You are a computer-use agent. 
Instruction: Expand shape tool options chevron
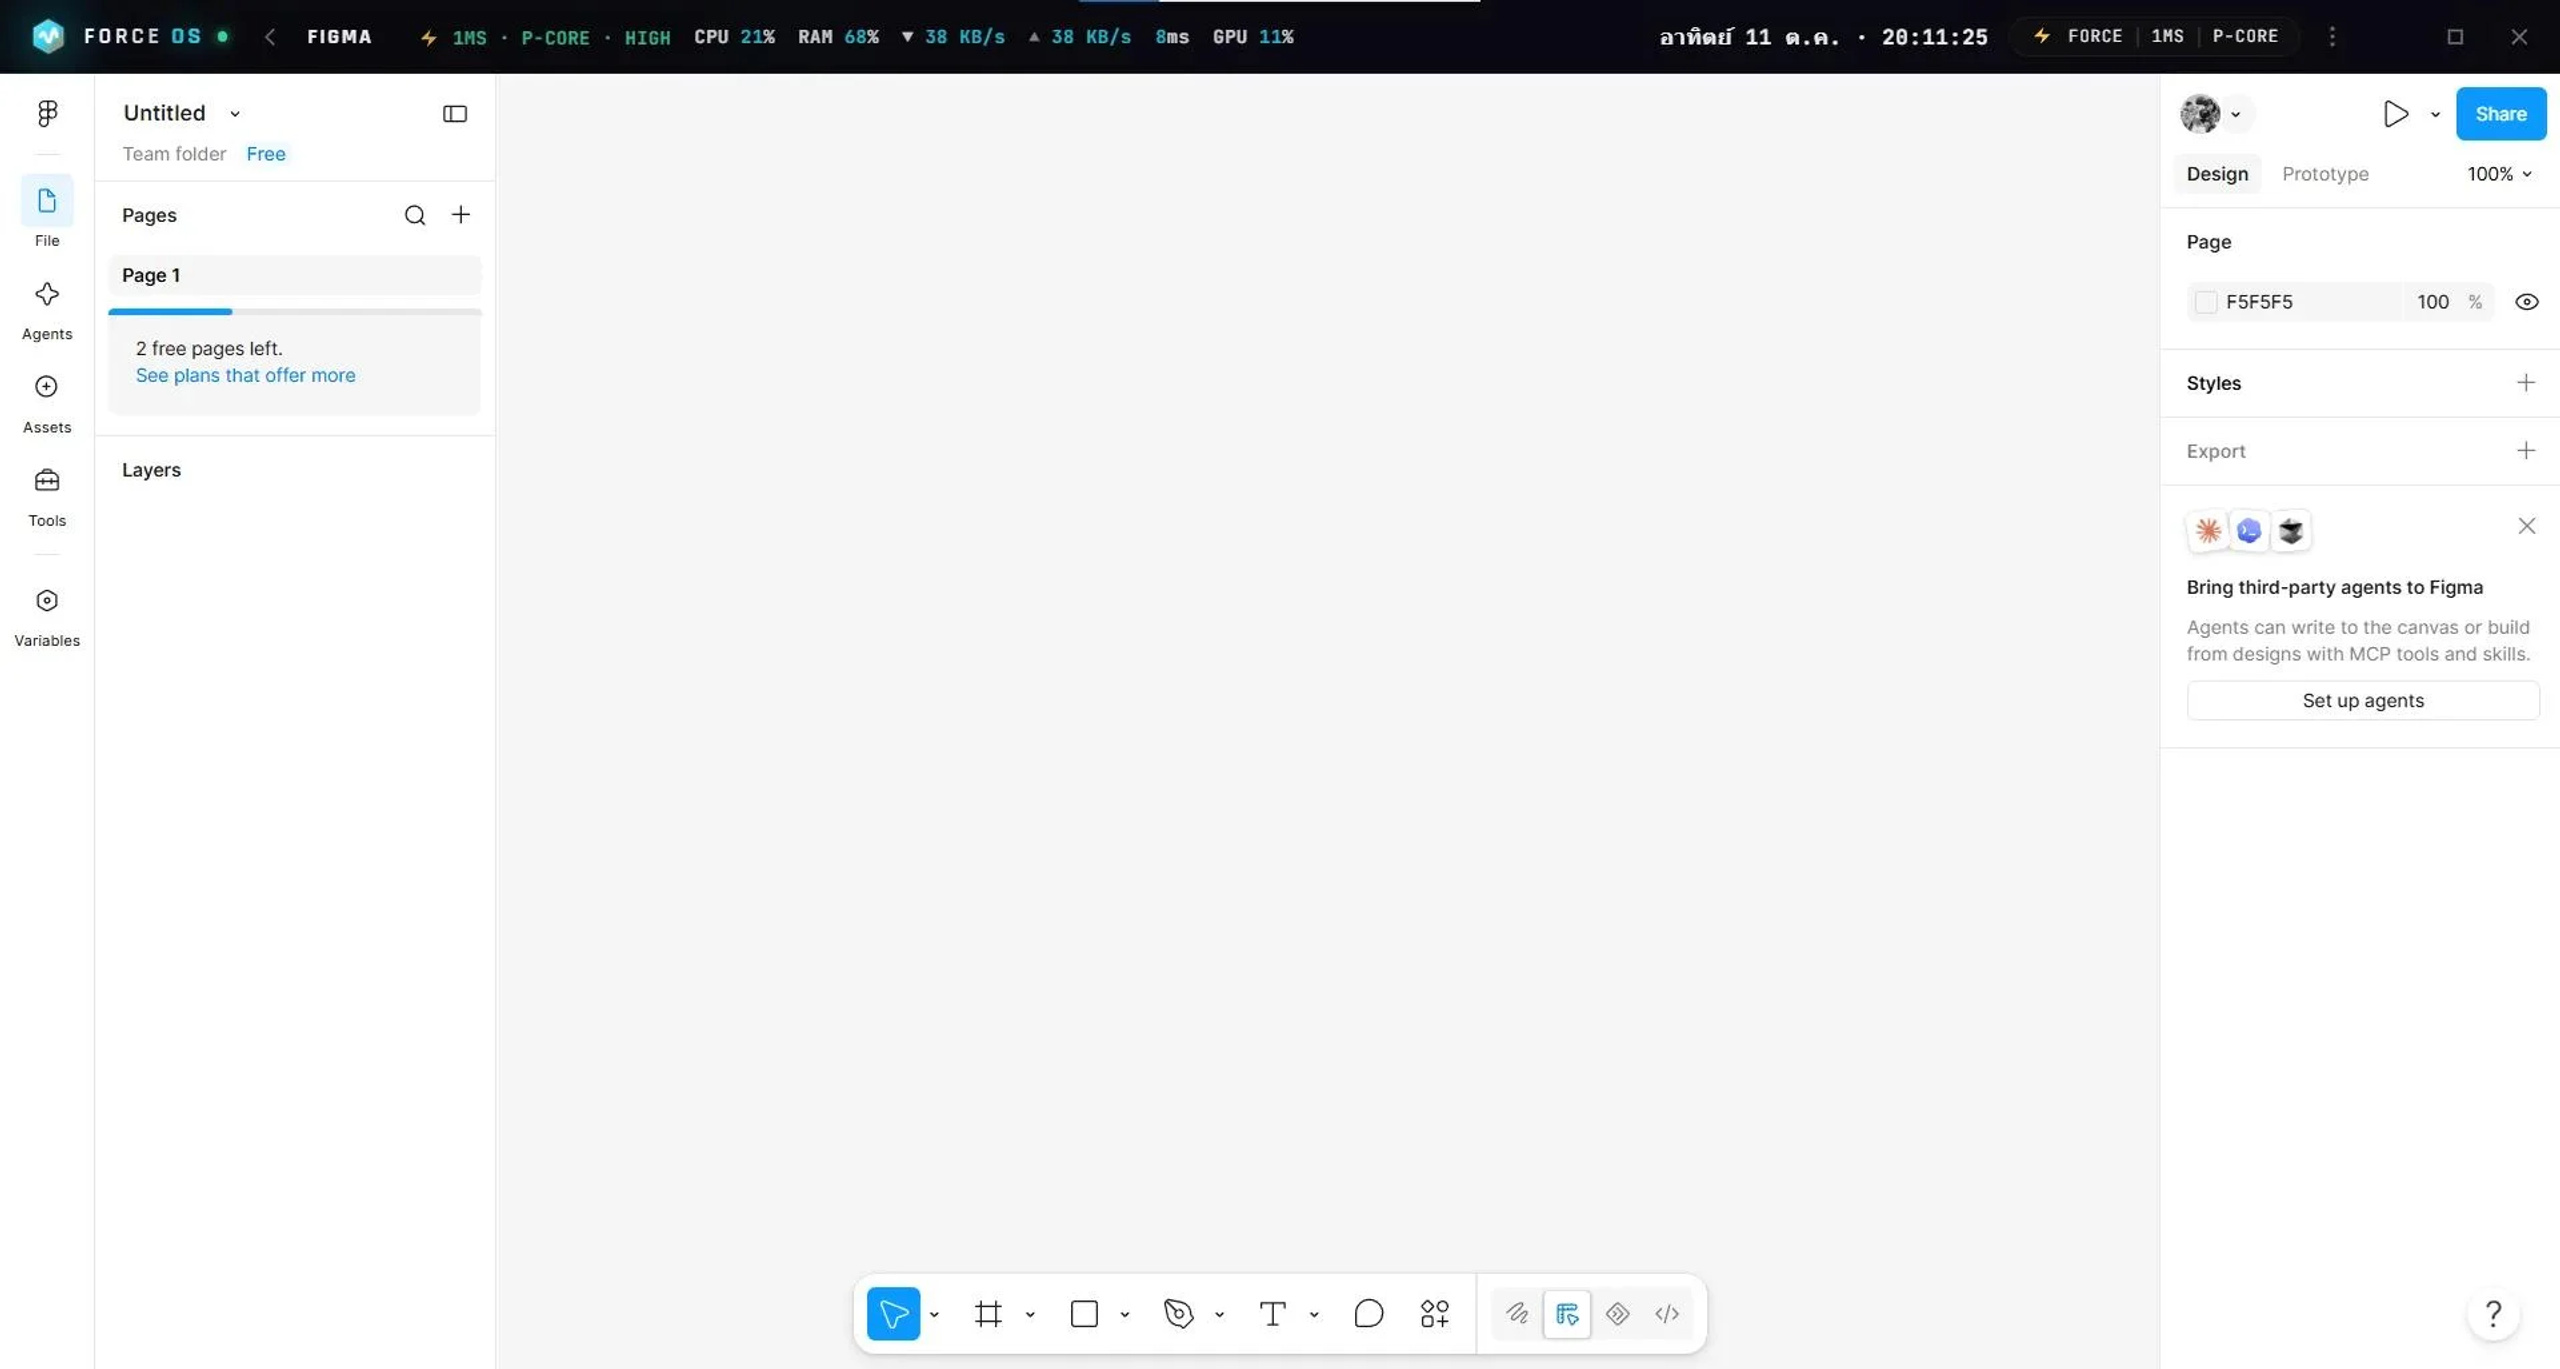tap(1125, 1314)
